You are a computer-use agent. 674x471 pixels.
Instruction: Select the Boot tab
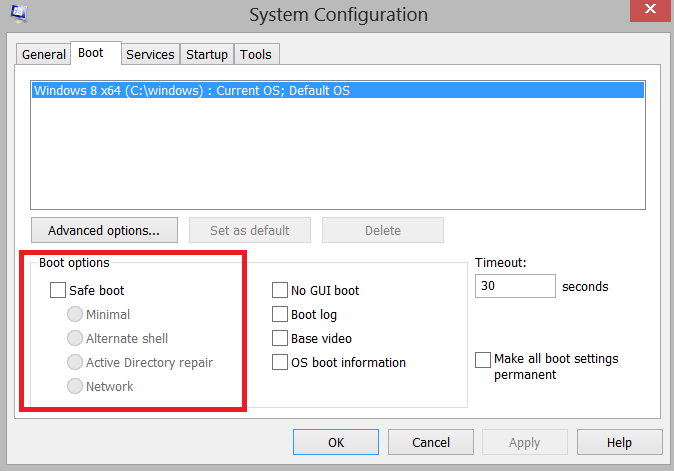point(96,53)
